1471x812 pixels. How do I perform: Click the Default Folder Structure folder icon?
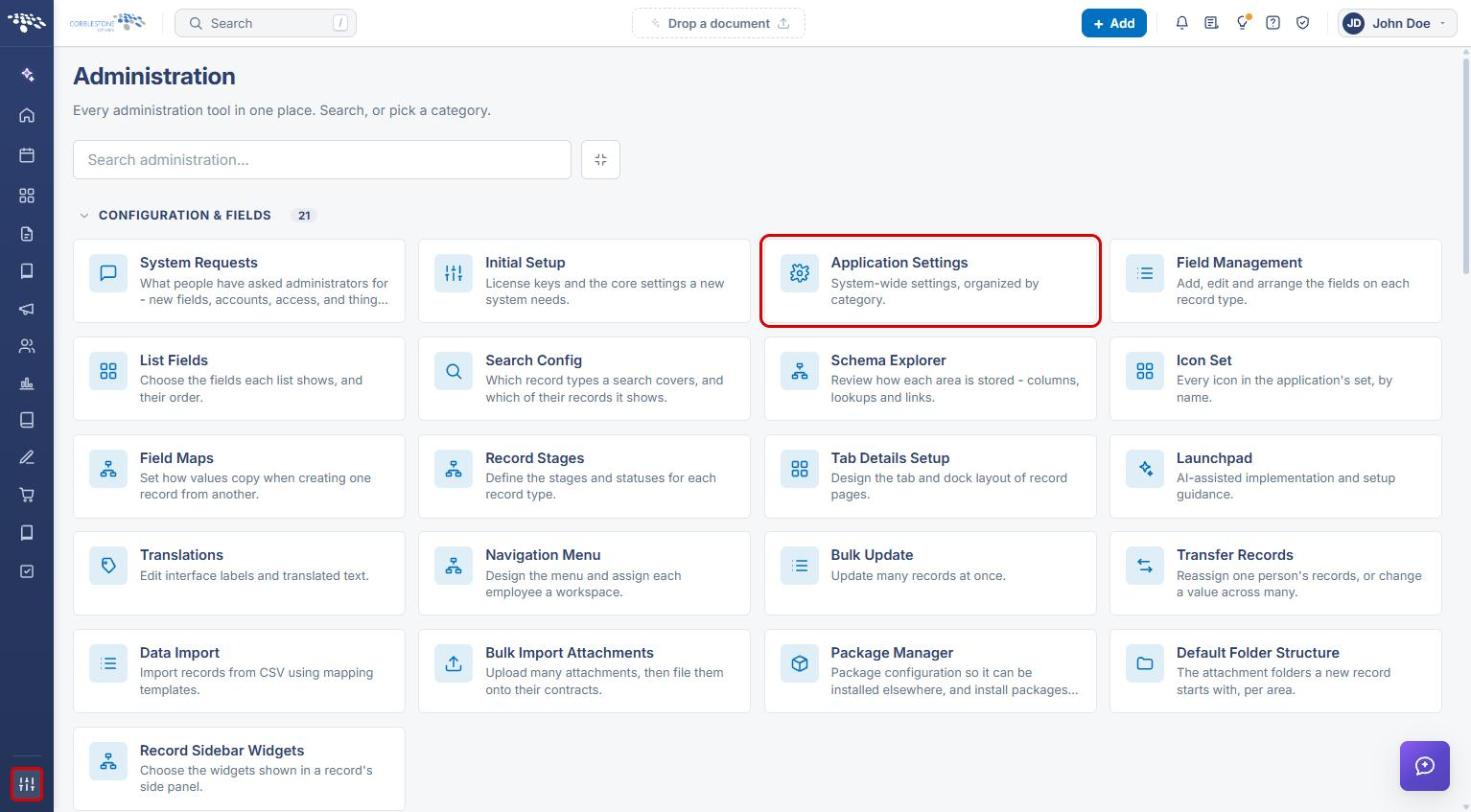(x=1145, y=663)
